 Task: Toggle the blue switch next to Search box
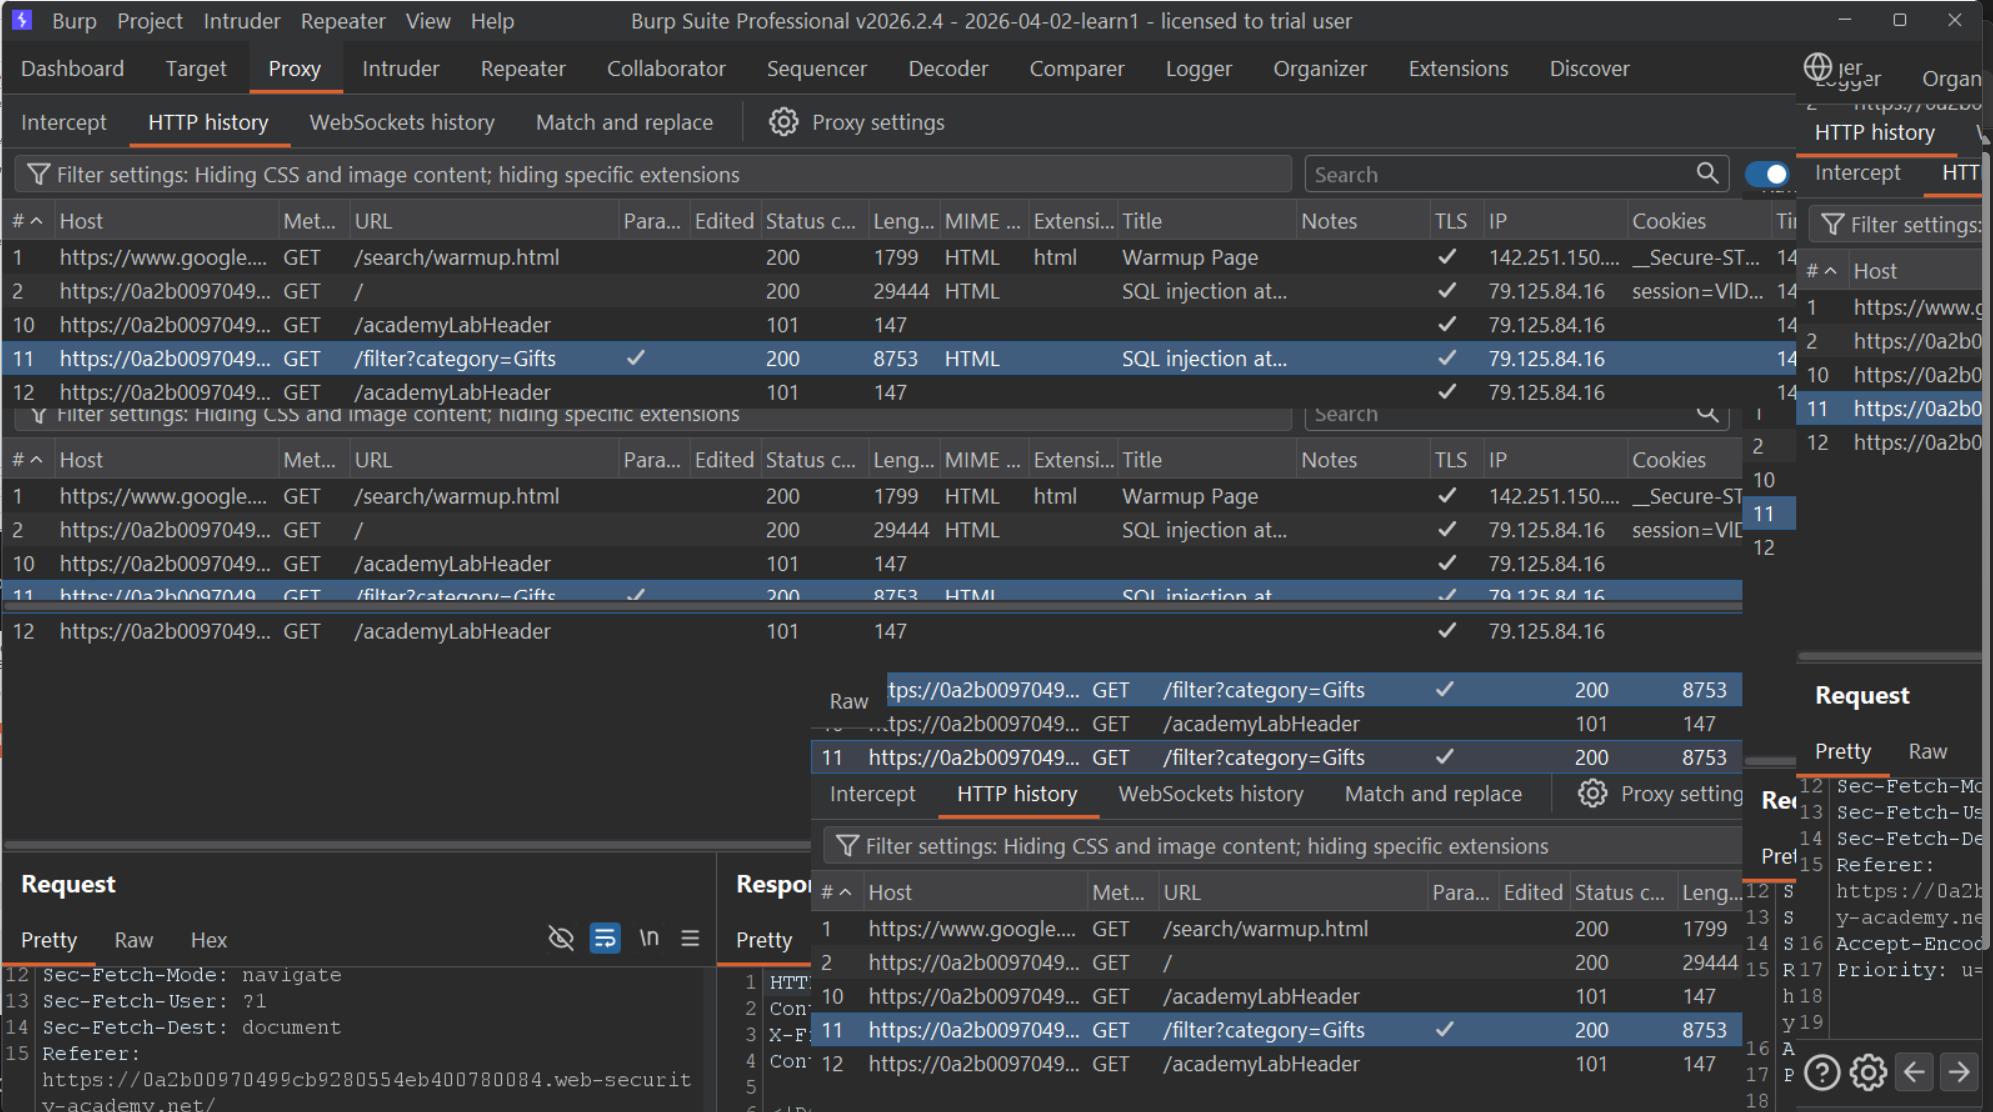tap(1767, 174)
